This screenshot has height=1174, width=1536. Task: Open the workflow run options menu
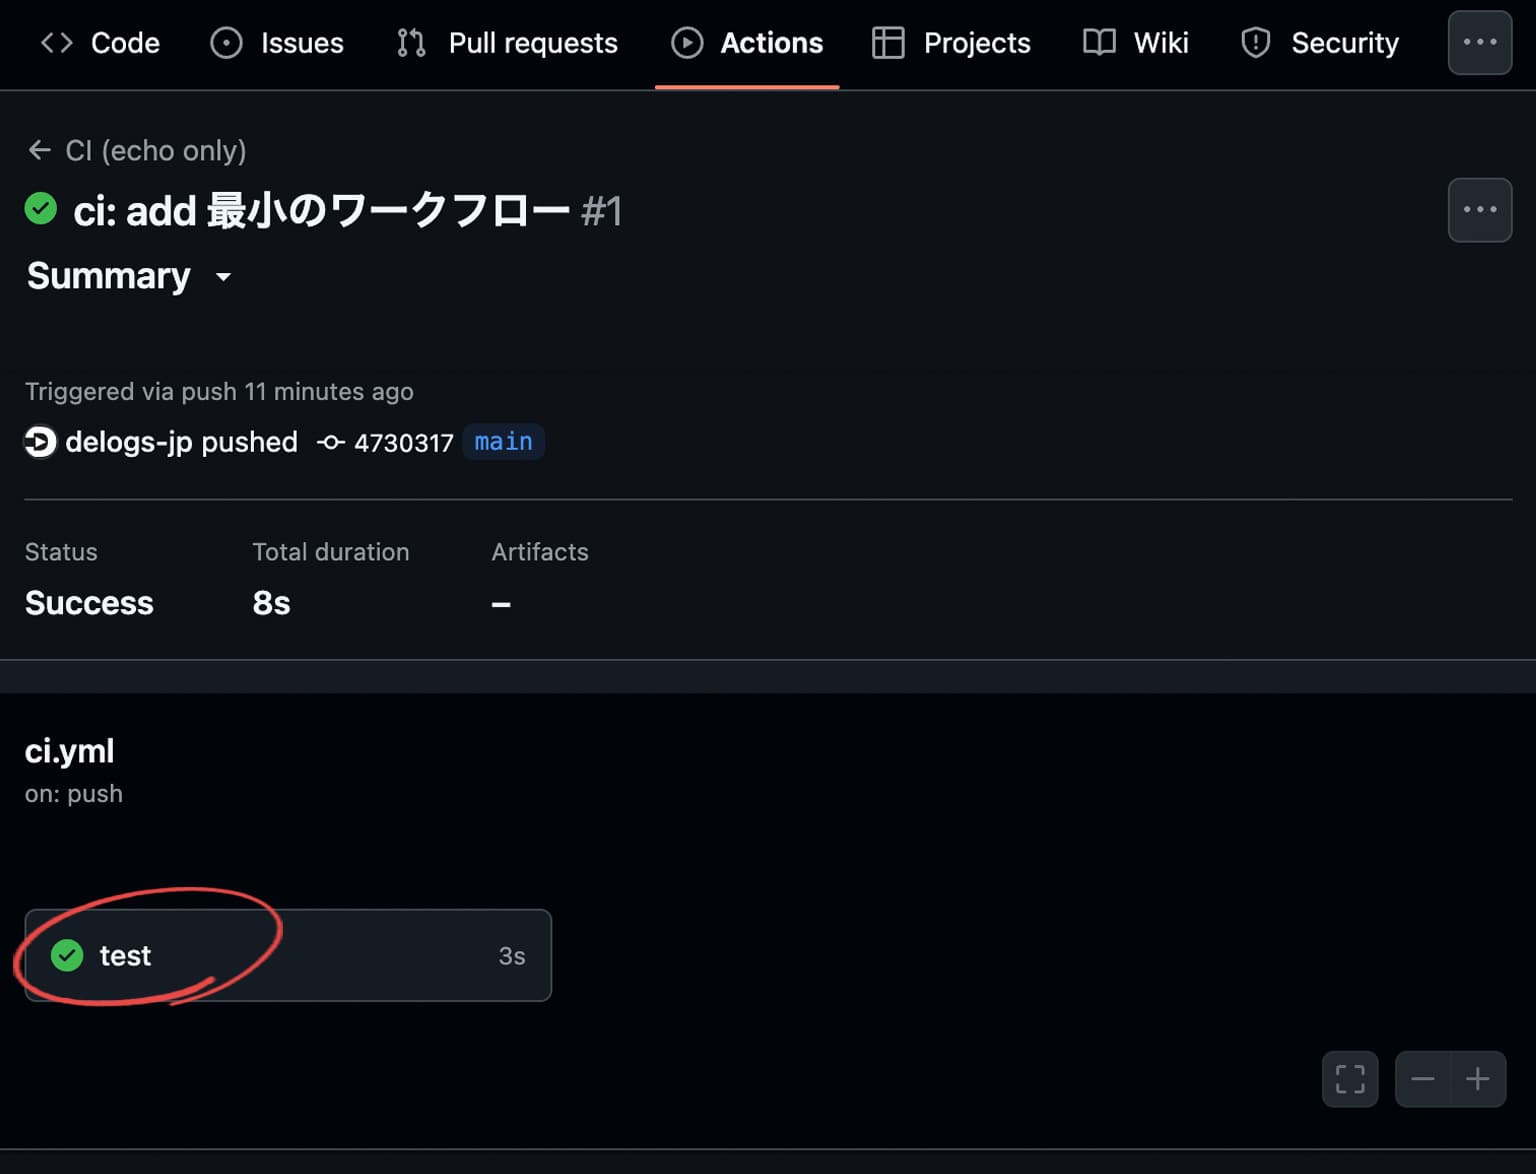coord(1480,210)
